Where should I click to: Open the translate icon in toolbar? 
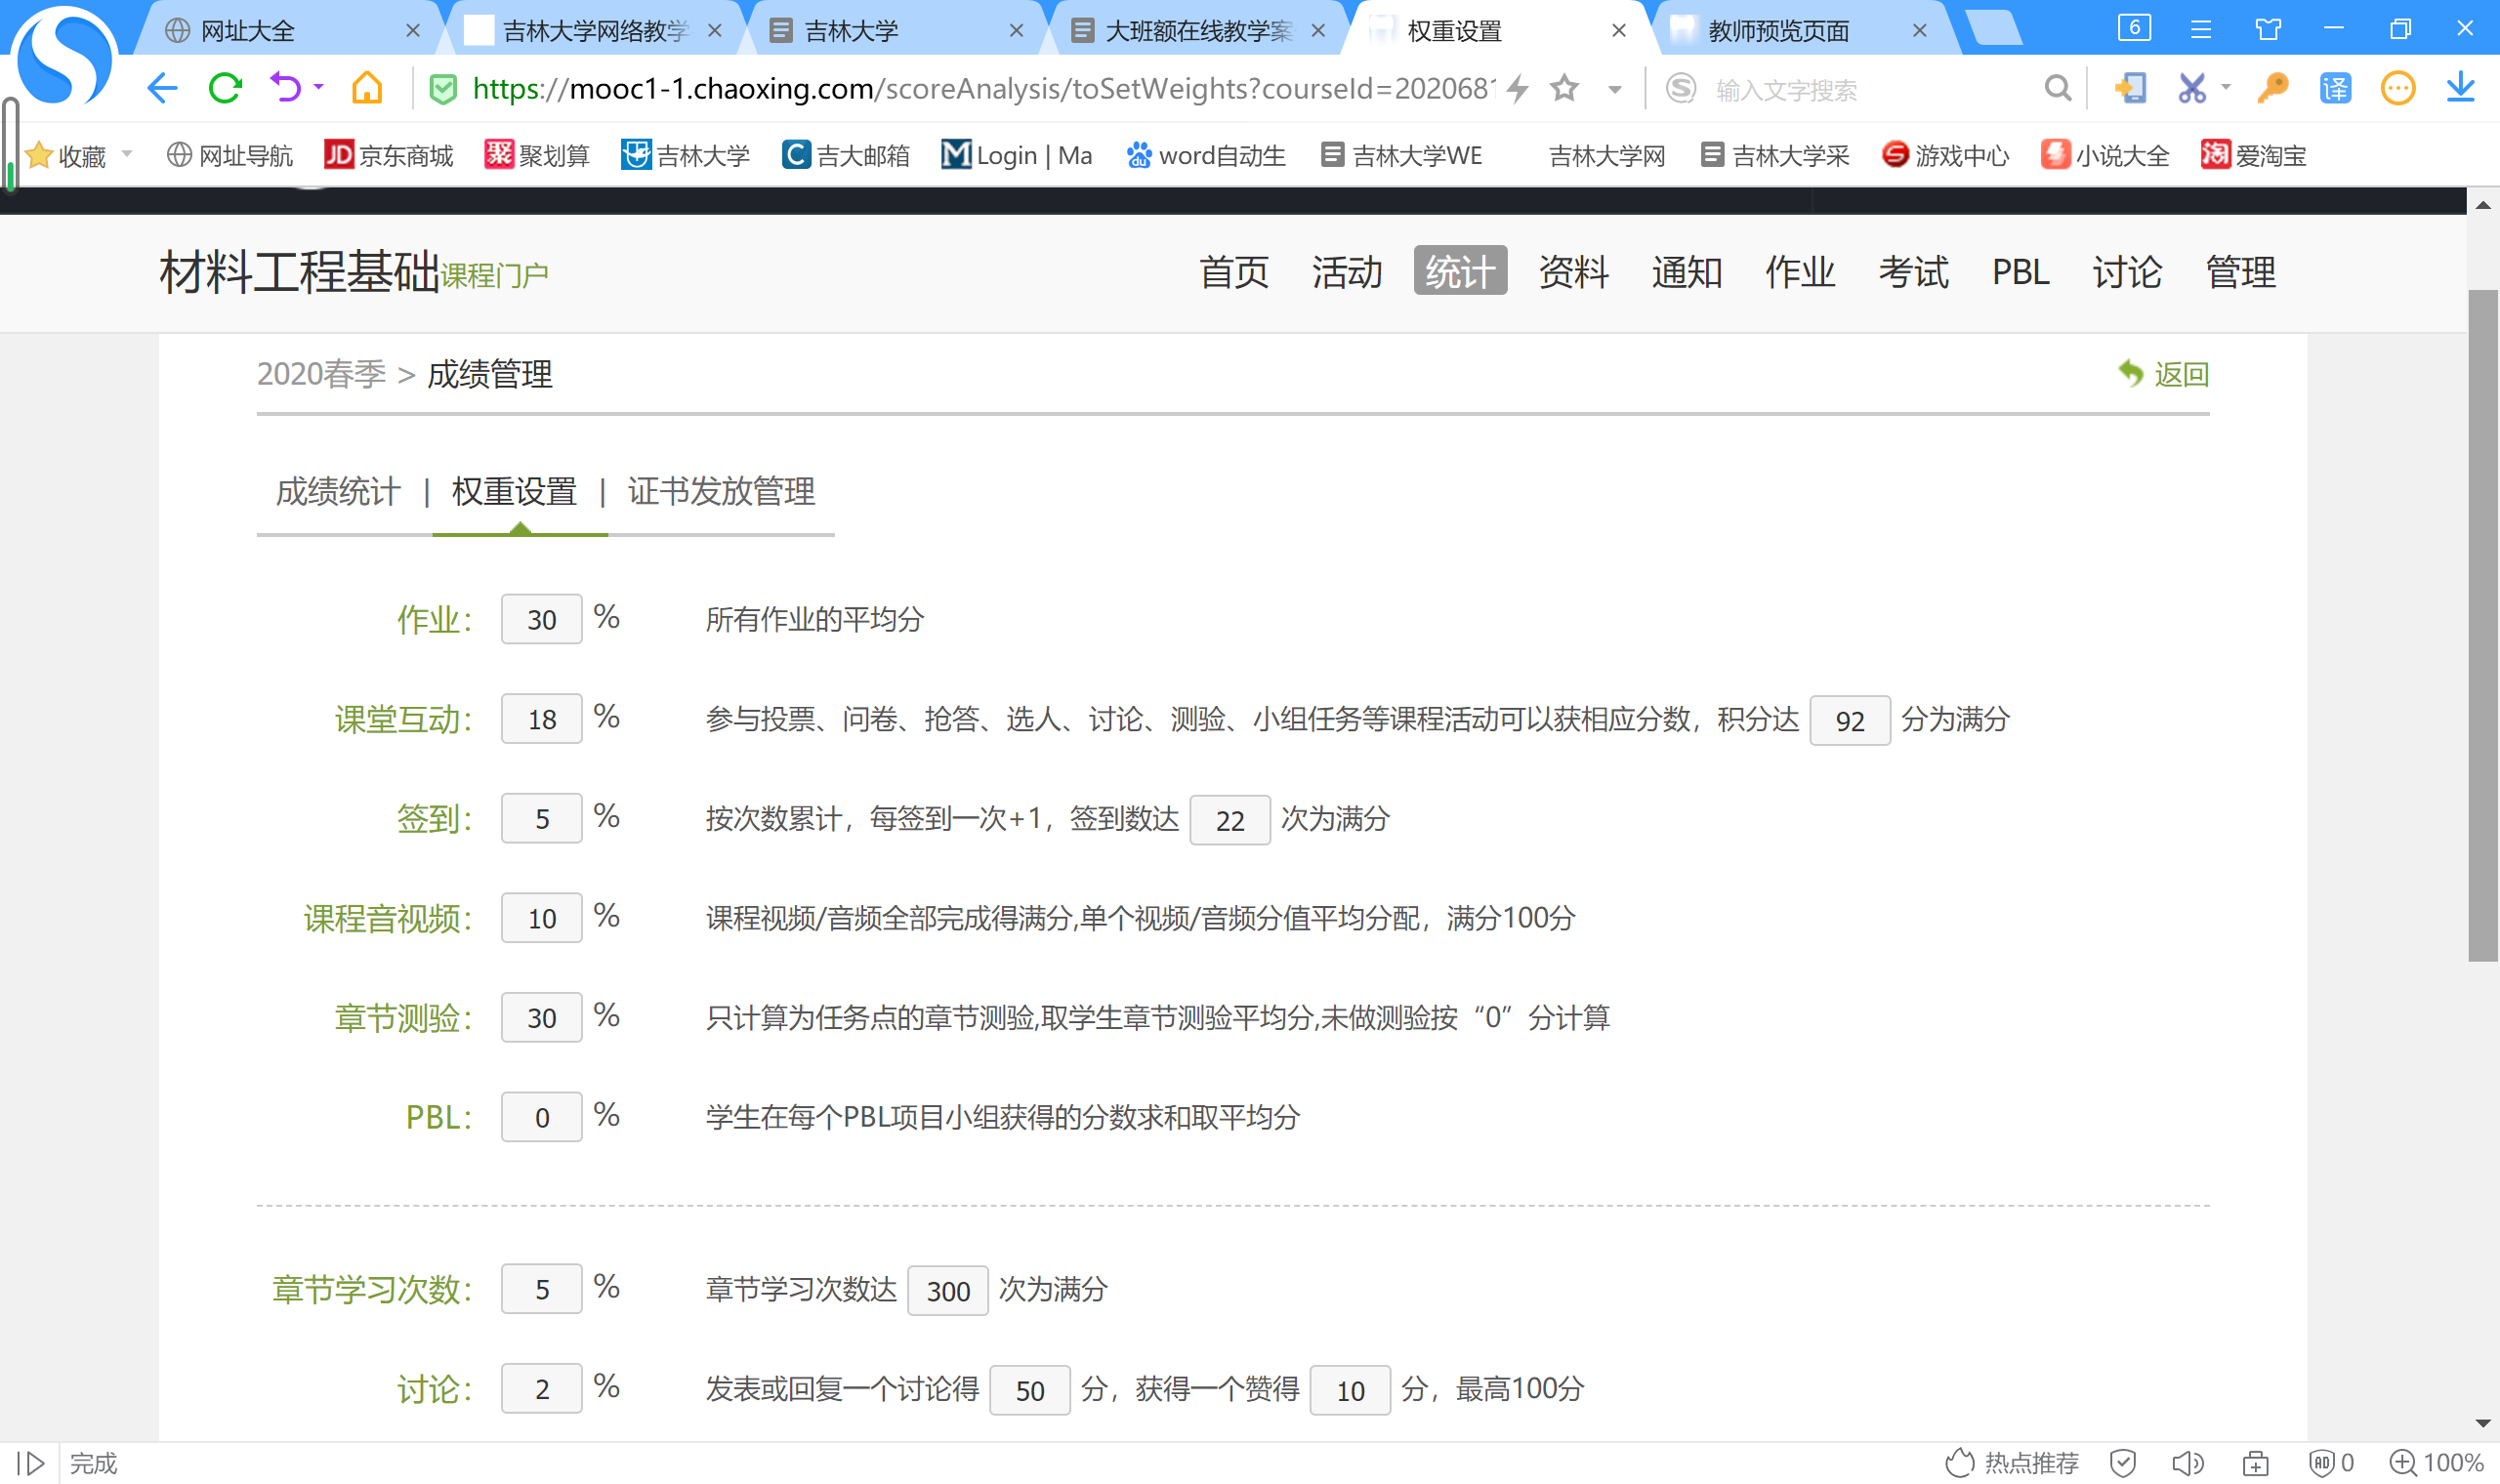(2335, 88)
